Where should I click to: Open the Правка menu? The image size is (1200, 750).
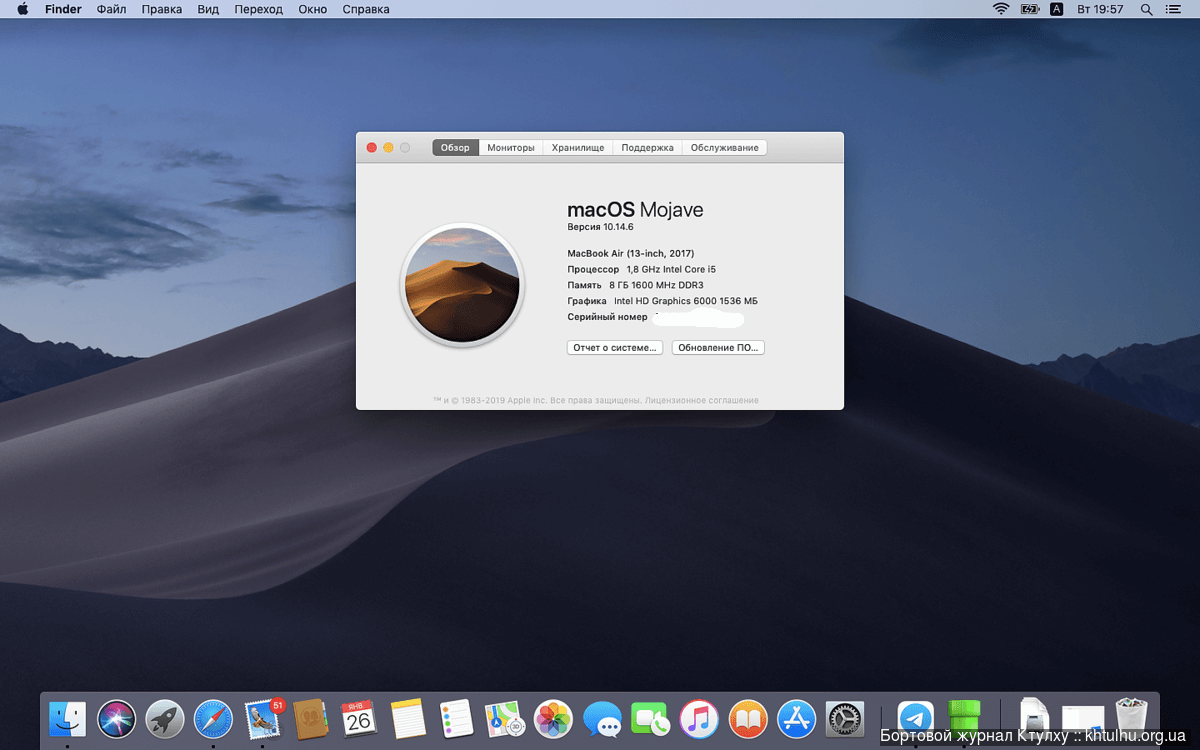tap(162, 9)
